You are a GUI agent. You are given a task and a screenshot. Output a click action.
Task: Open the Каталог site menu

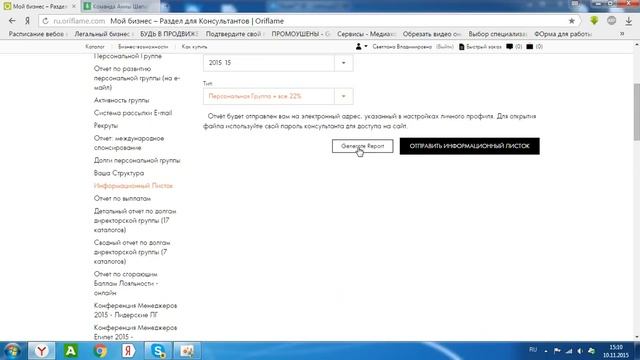coord(95,47)
